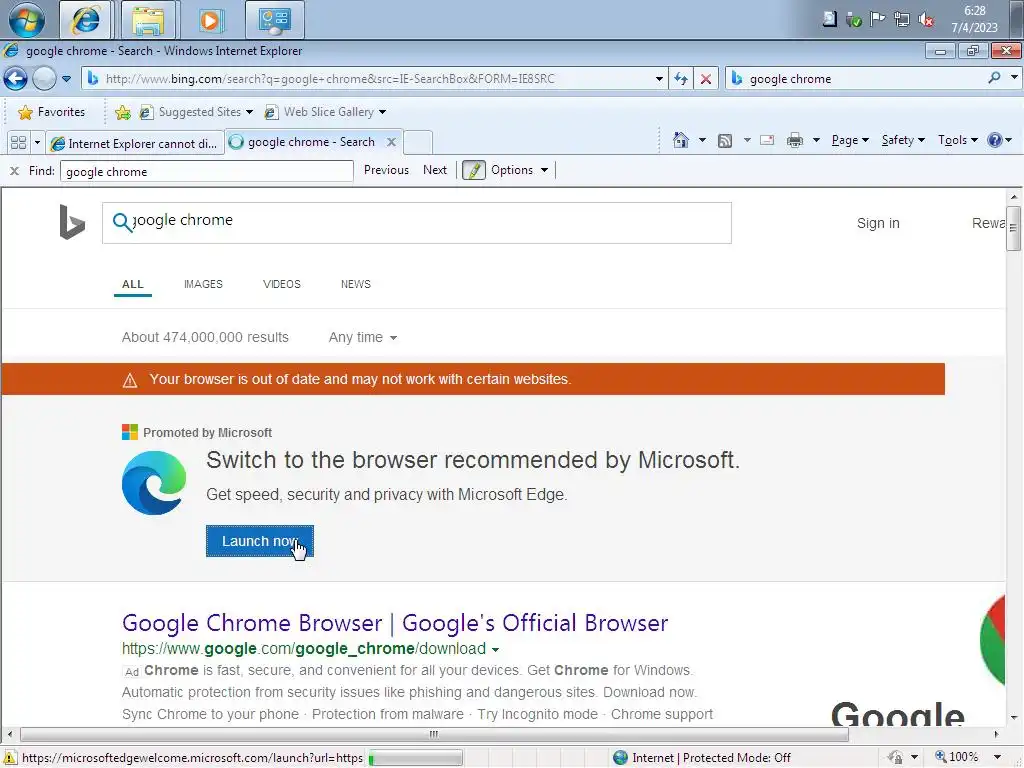Image resolution: width=1024 pixels, height=768 pixels.
Task: Switch to Internet Explorer cannot display tab
Action: (135, 143)
